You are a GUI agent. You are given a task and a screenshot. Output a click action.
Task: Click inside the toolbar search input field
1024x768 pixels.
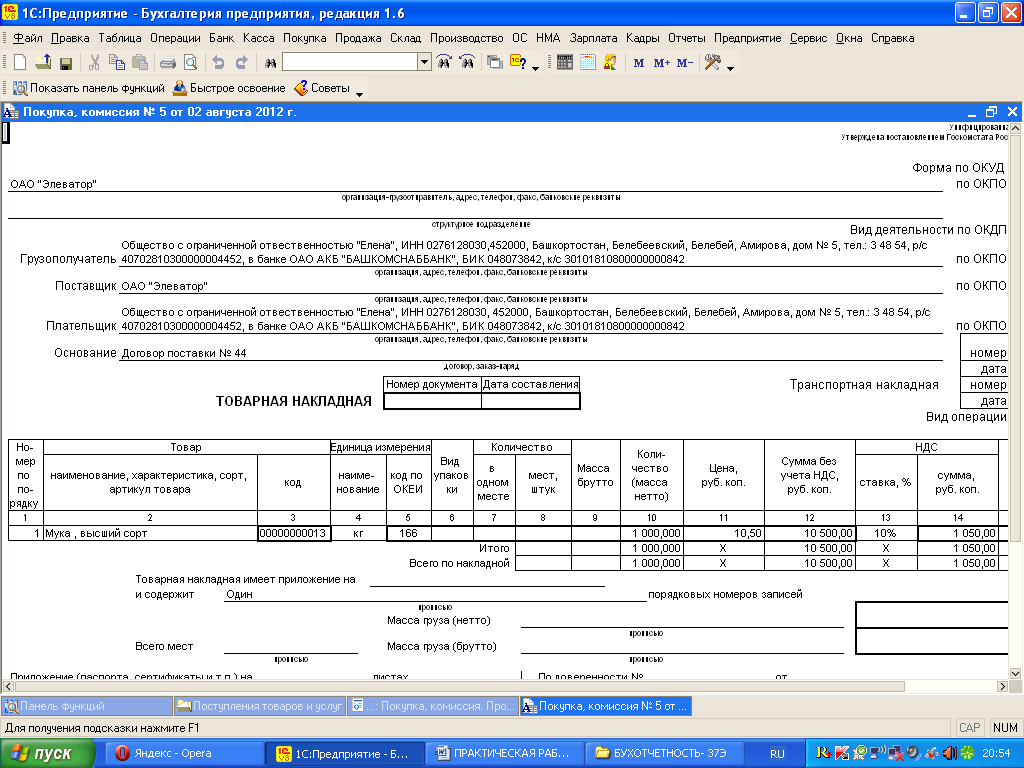point(350,63)
